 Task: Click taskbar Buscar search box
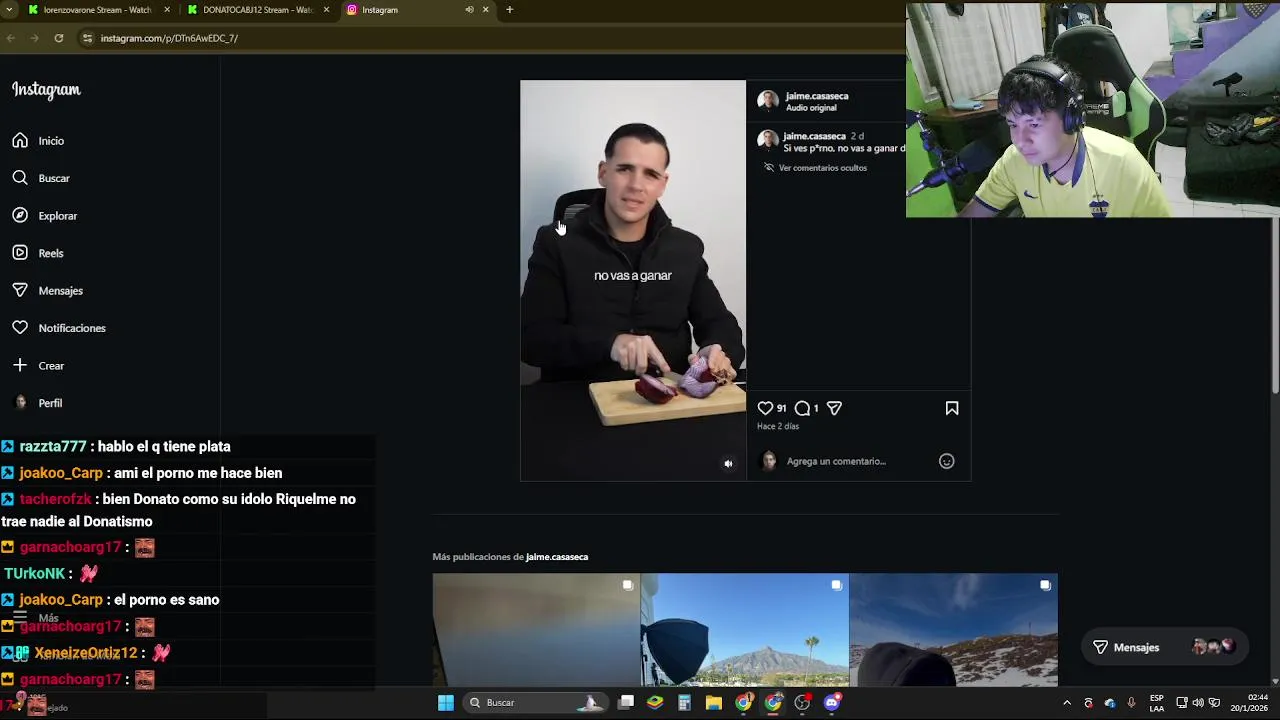click(535, 703)
